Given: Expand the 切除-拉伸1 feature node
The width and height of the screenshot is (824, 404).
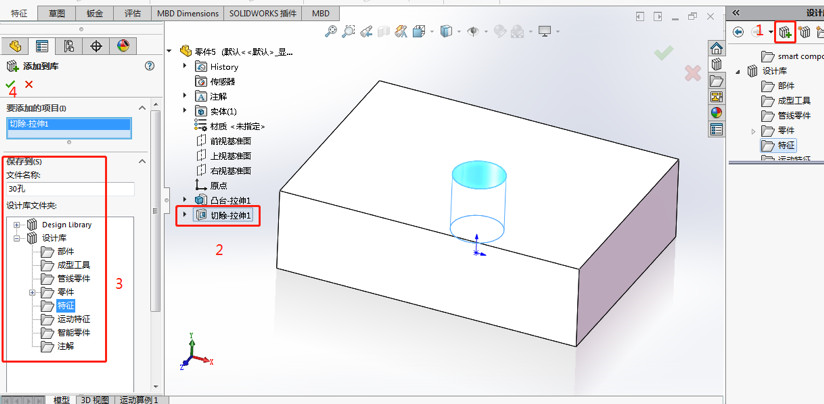Looking at the screenshot, I should 185,215.
